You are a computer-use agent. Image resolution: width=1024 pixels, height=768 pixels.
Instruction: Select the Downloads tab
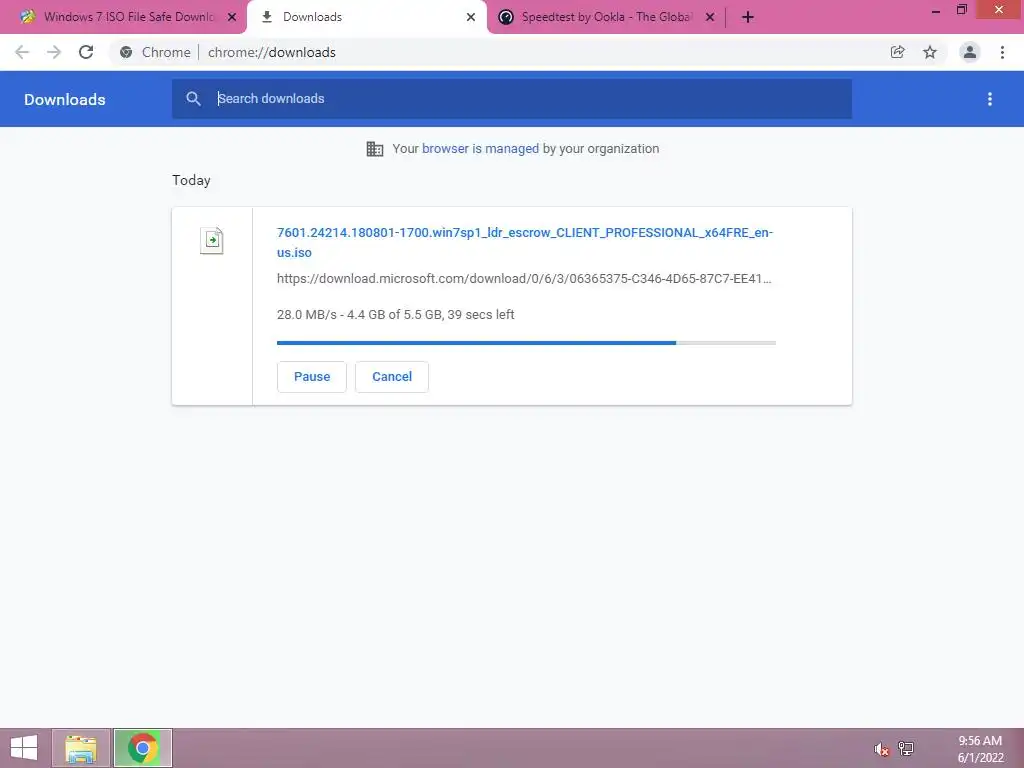366,17
